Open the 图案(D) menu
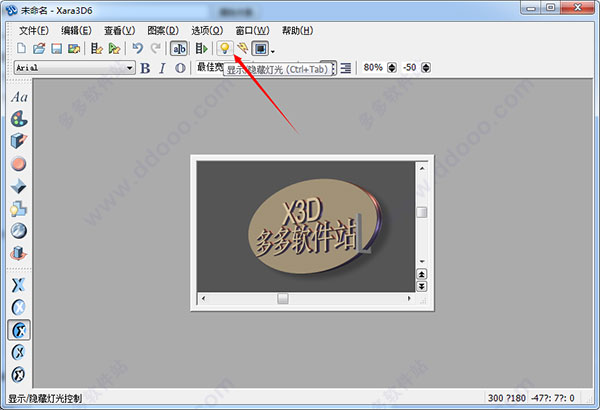This screenshot has width=600, height=410. tap(163, 31)
